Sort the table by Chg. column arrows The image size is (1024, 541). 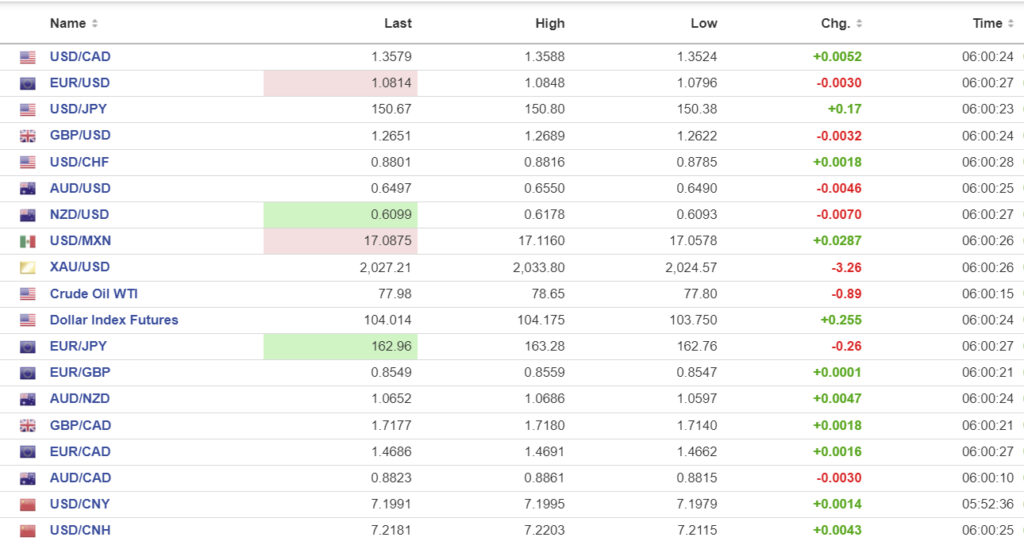[x=859, y=23]
